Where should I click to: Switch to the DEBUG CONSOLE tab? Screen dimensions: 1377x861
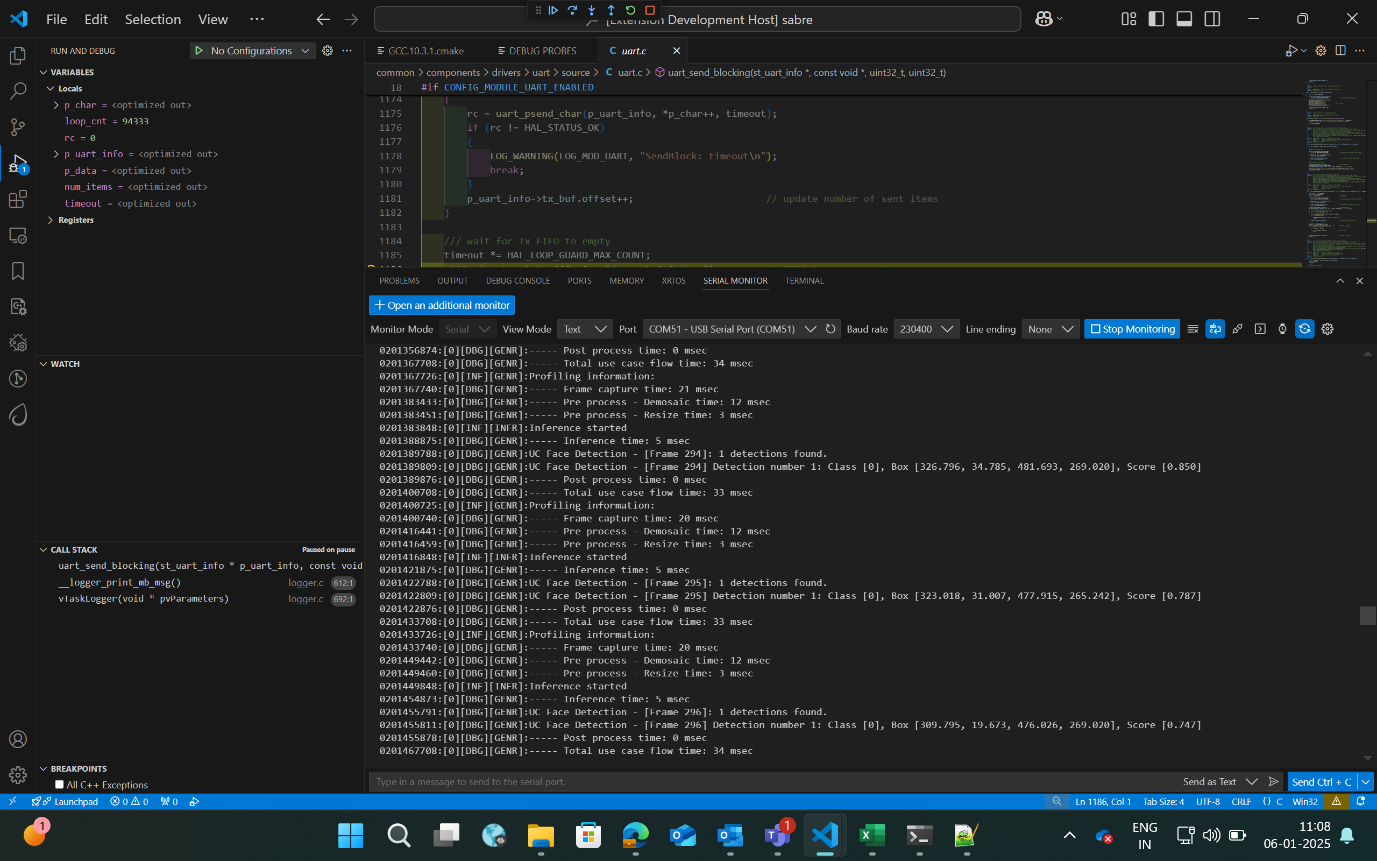517,281
